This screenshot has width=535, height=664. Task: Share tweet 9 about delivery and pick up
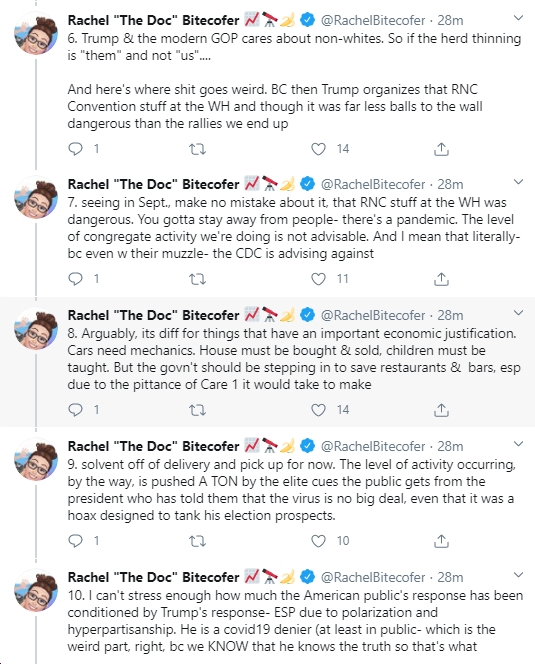click(441, 541)
